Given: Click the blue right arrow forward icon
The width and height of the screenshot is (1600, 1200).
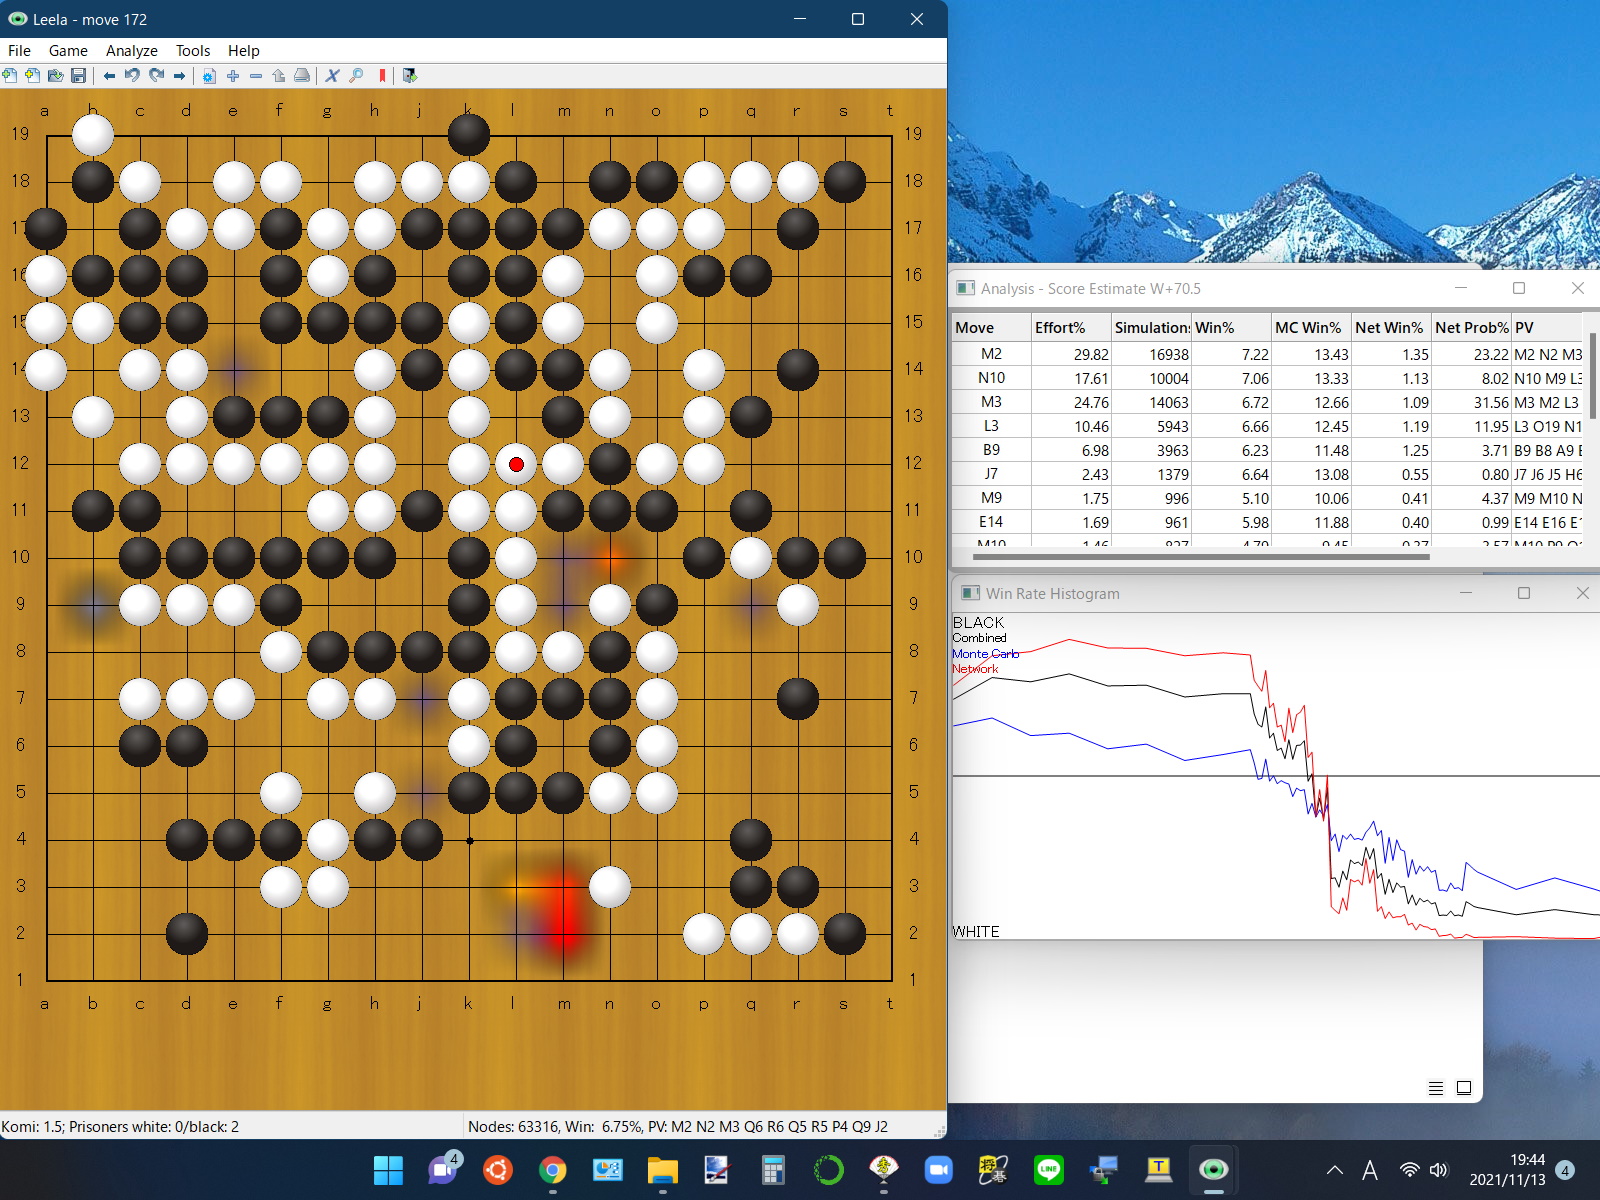Looking at the screenshot, I should [180, 76].
